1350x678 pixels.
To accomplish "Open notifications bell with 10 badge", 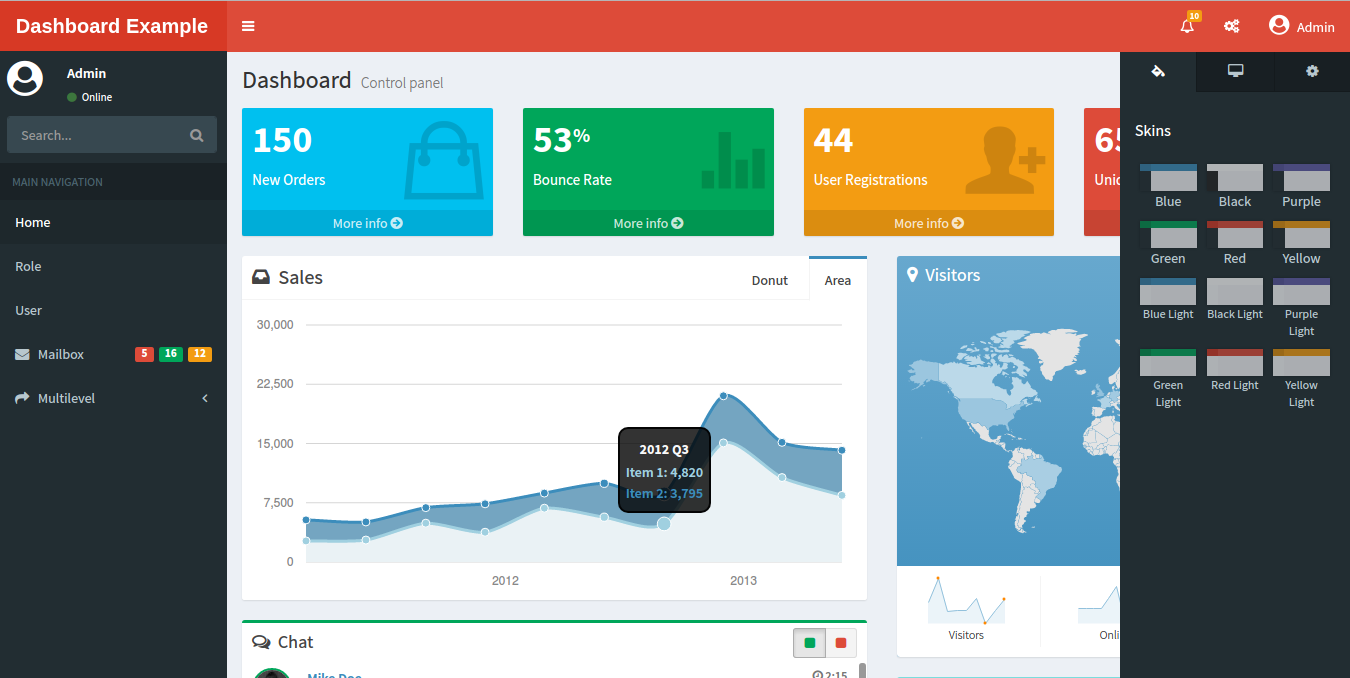I will click(1188, 25).
